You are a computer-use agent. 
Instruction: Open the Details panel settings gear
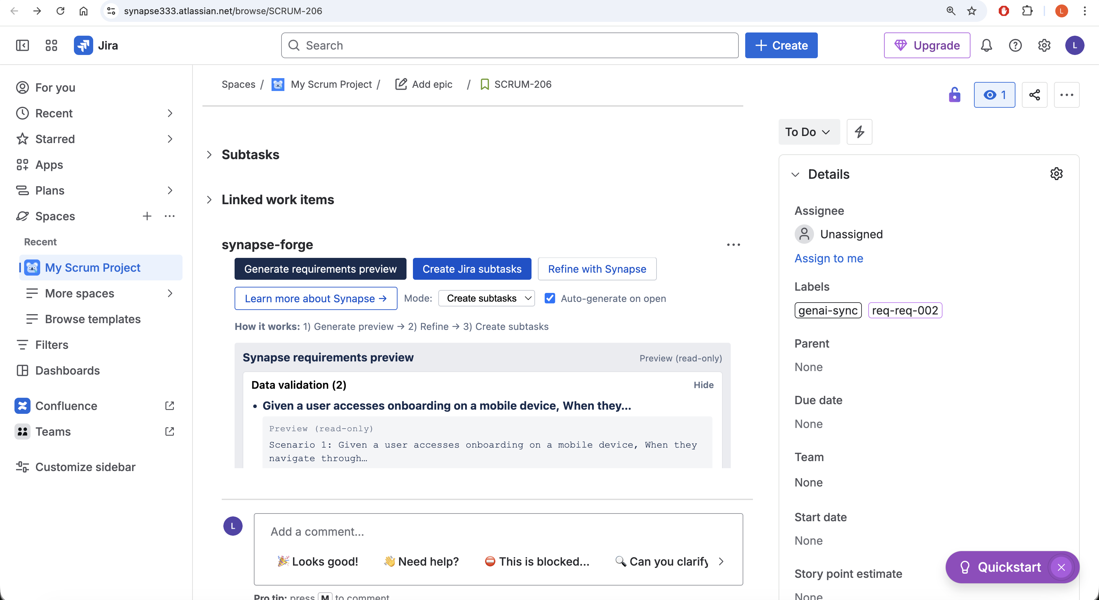[1056, 174]
